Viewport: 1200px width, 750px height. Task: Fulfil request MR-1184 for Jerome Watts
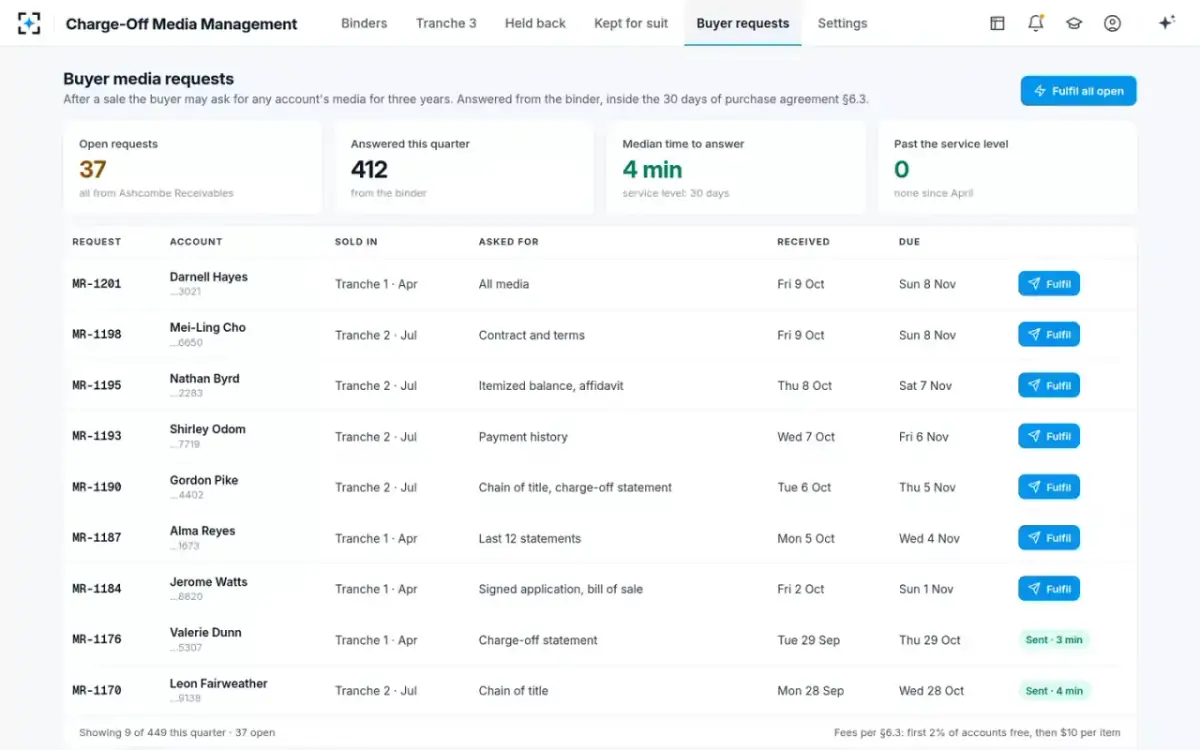pos(1049,589)
